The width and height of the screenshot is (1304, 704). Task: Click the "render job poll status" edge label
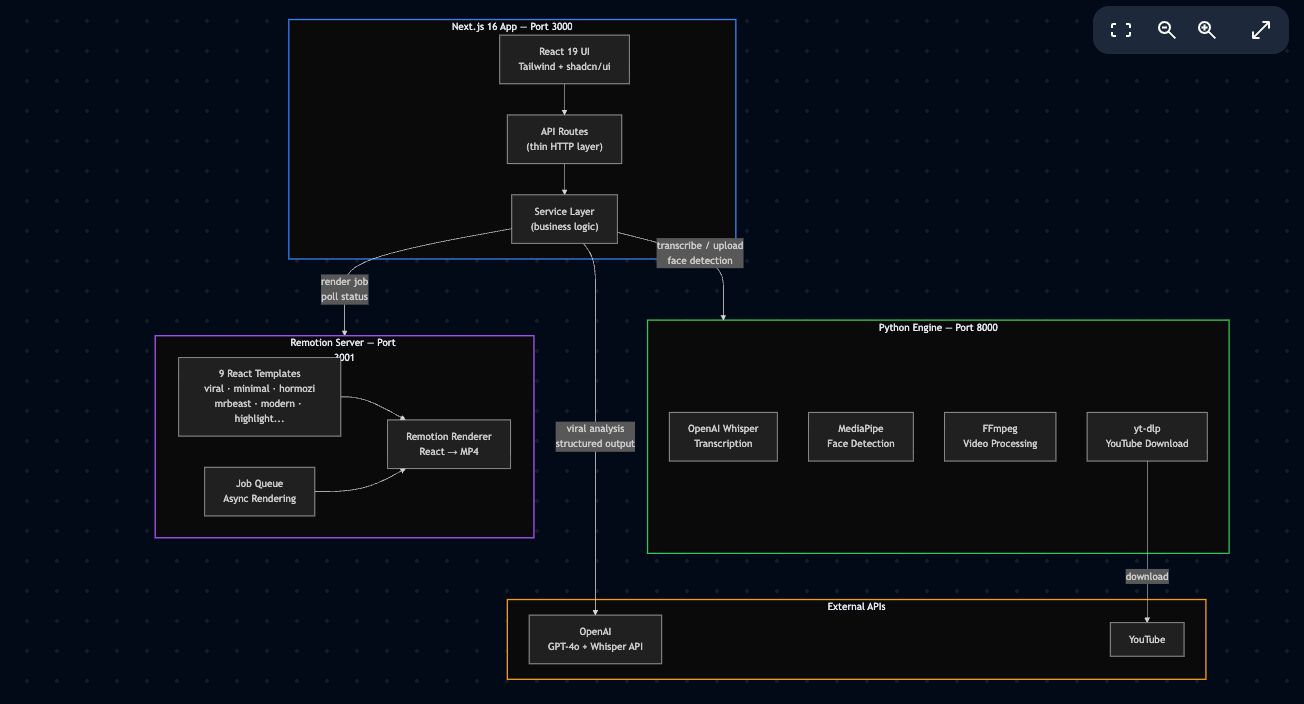click(x=344, y=289)
